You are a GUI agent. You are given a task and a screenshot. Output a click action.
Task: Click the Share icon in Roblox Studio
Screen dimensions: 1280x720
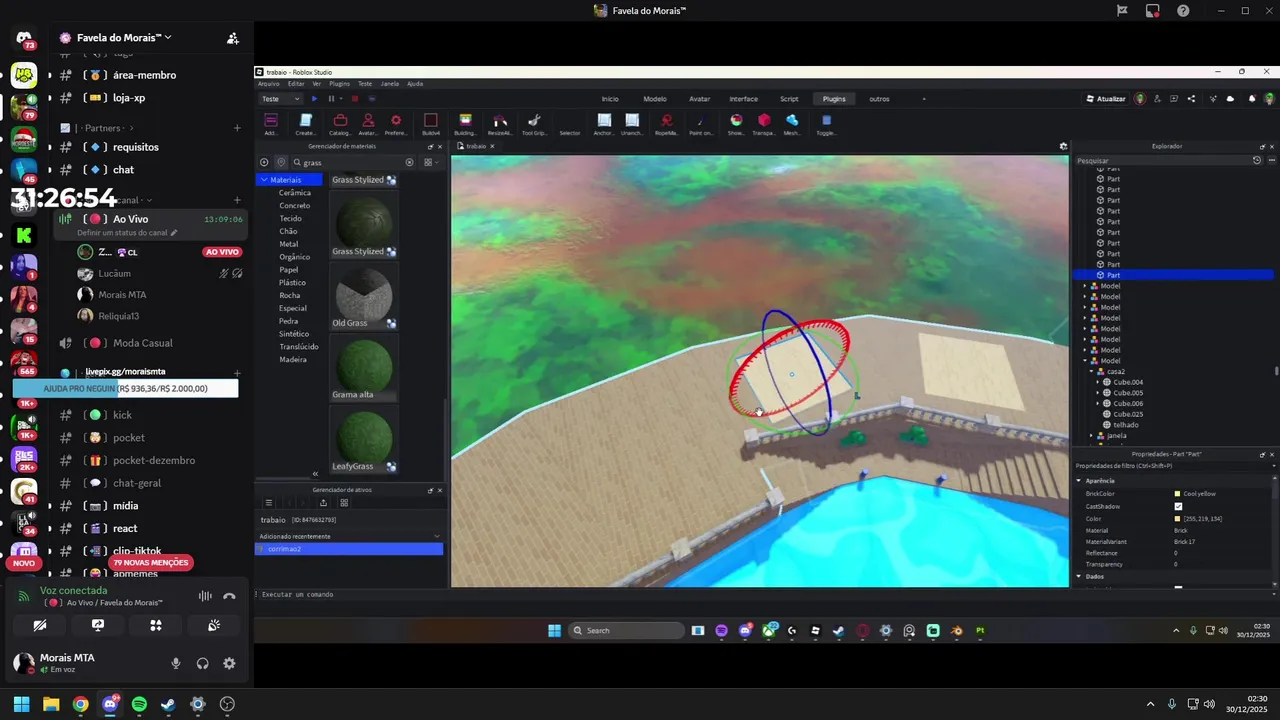[x=1191, y=99]
